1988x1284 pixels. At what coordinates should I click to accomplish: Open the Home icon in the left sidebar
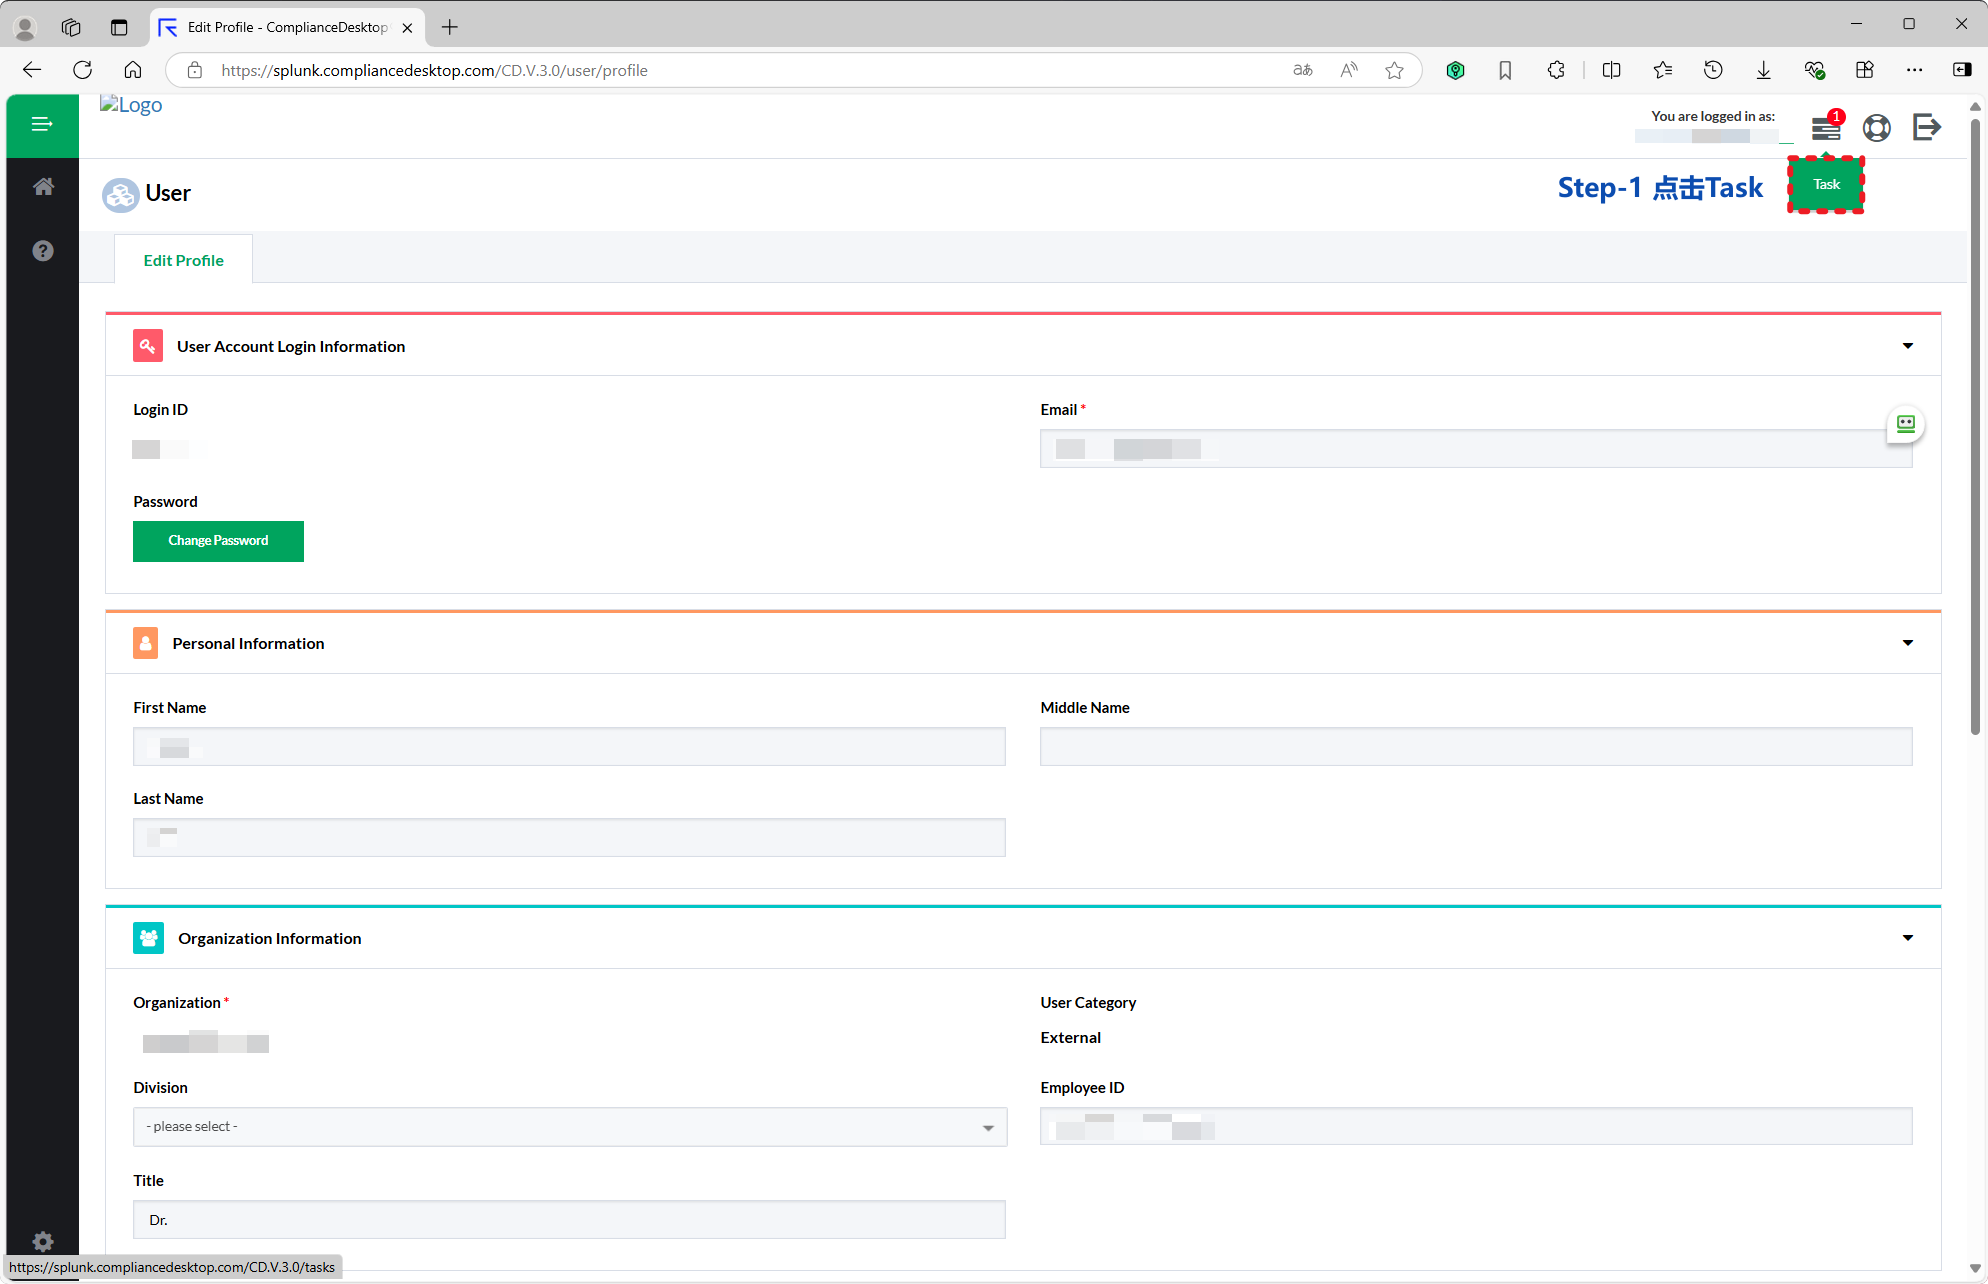tap(42, 186)
